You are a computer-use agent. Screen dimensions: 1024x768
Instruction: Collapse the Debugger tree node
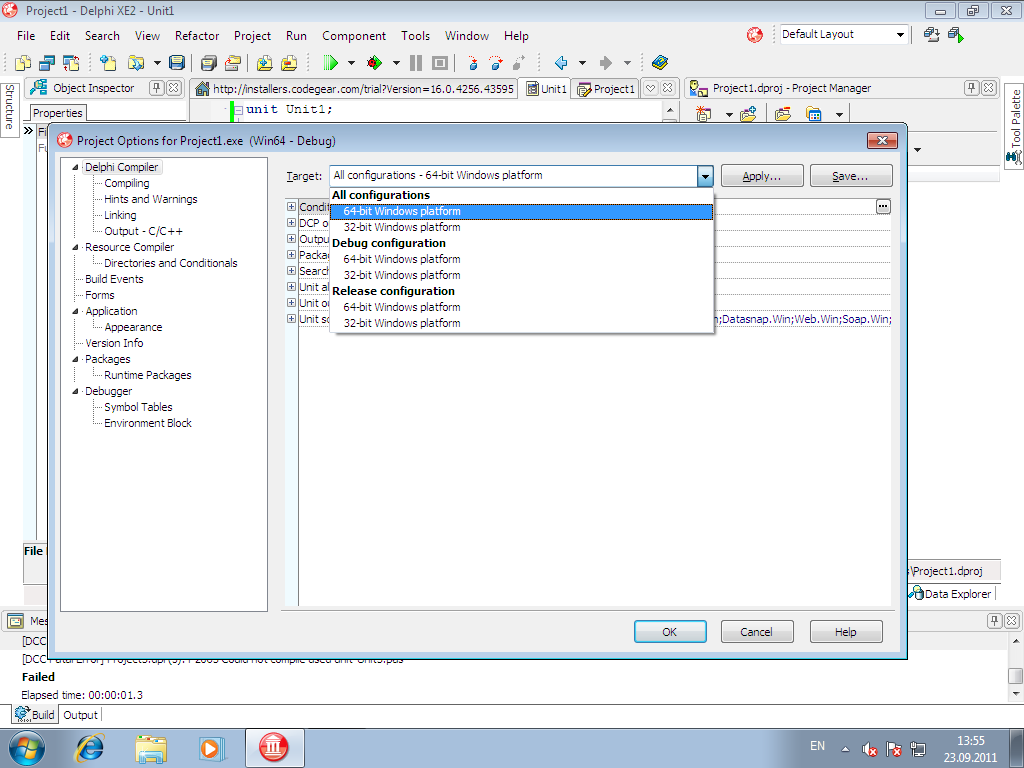coord(75,391)
